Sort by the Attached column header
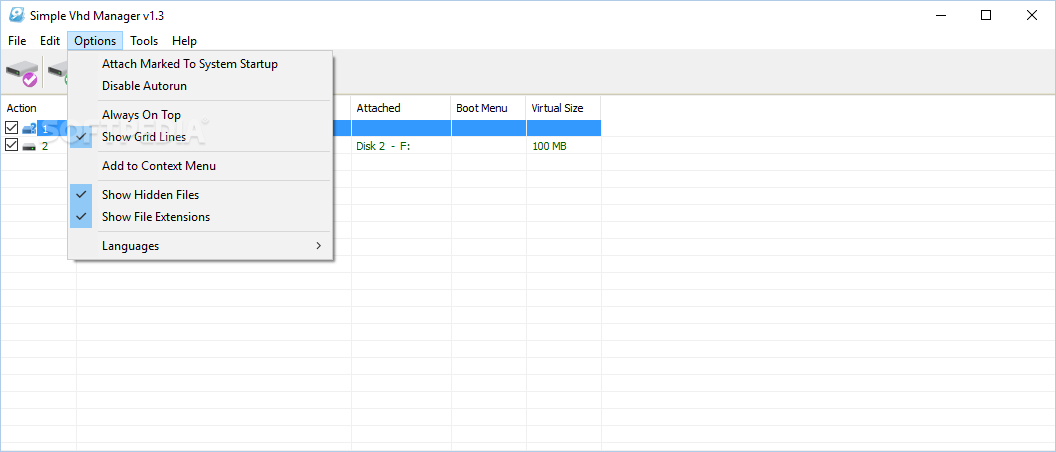The image size is (1056, 452). [x=401, y=108]
